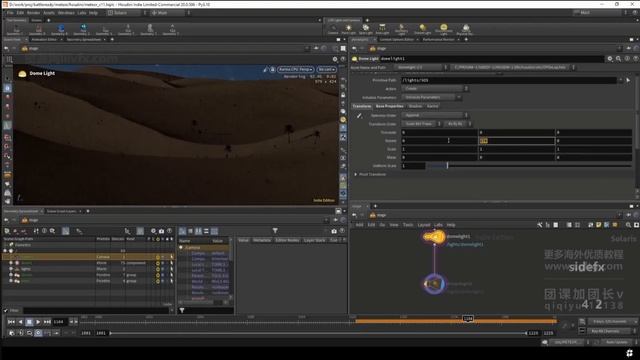Jump to first frame playback button
This screenshot has height=360, width=640.
coord(11,322)
